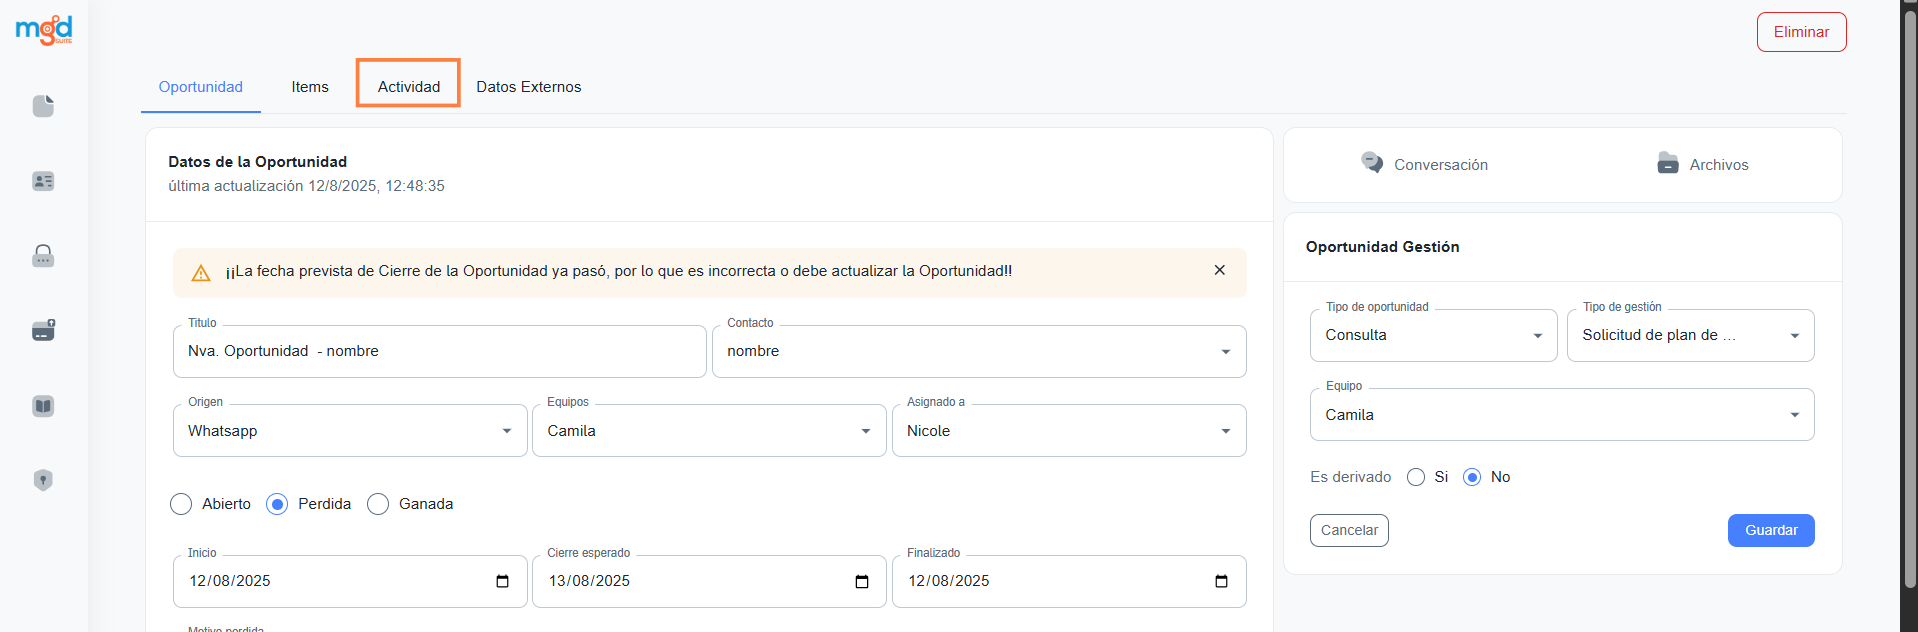Click into the Titulo text field

[x=440, y=352]
